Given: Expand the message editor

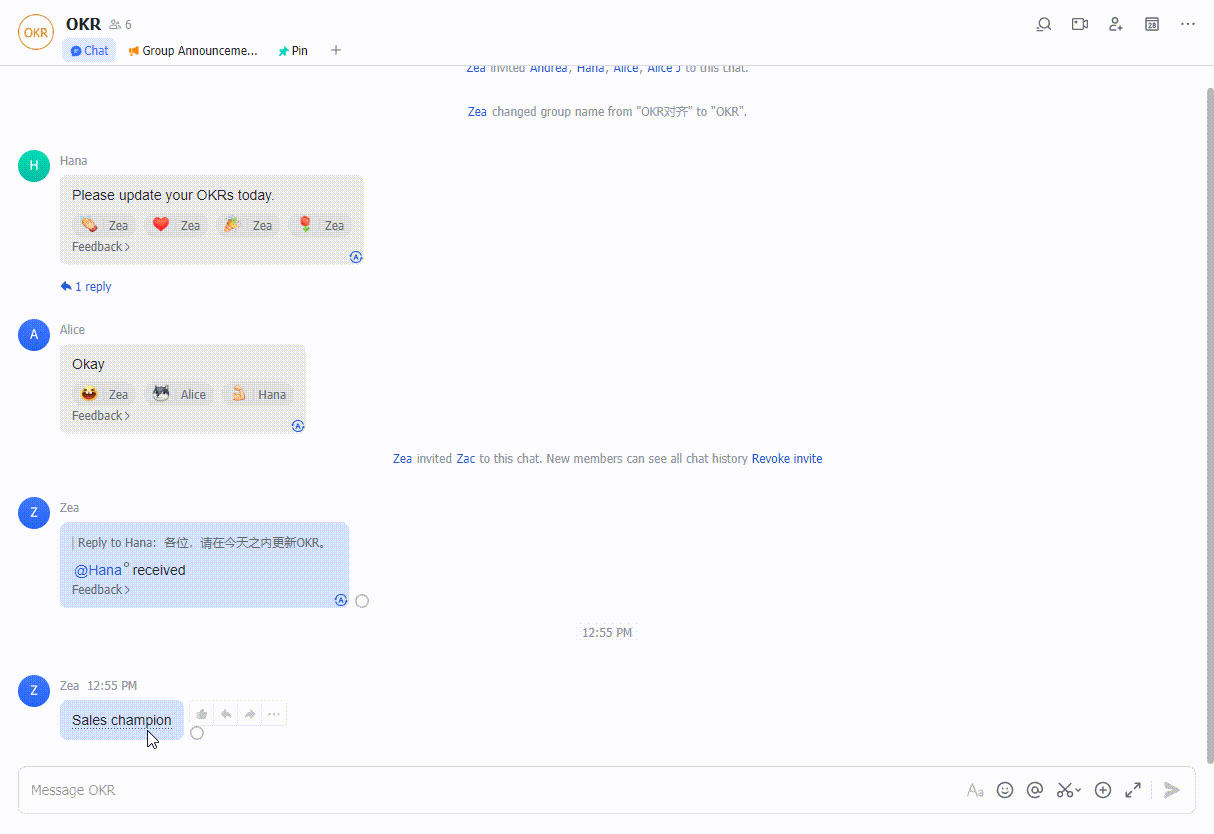Looking at the screenshot, I should pos(1133,790).
